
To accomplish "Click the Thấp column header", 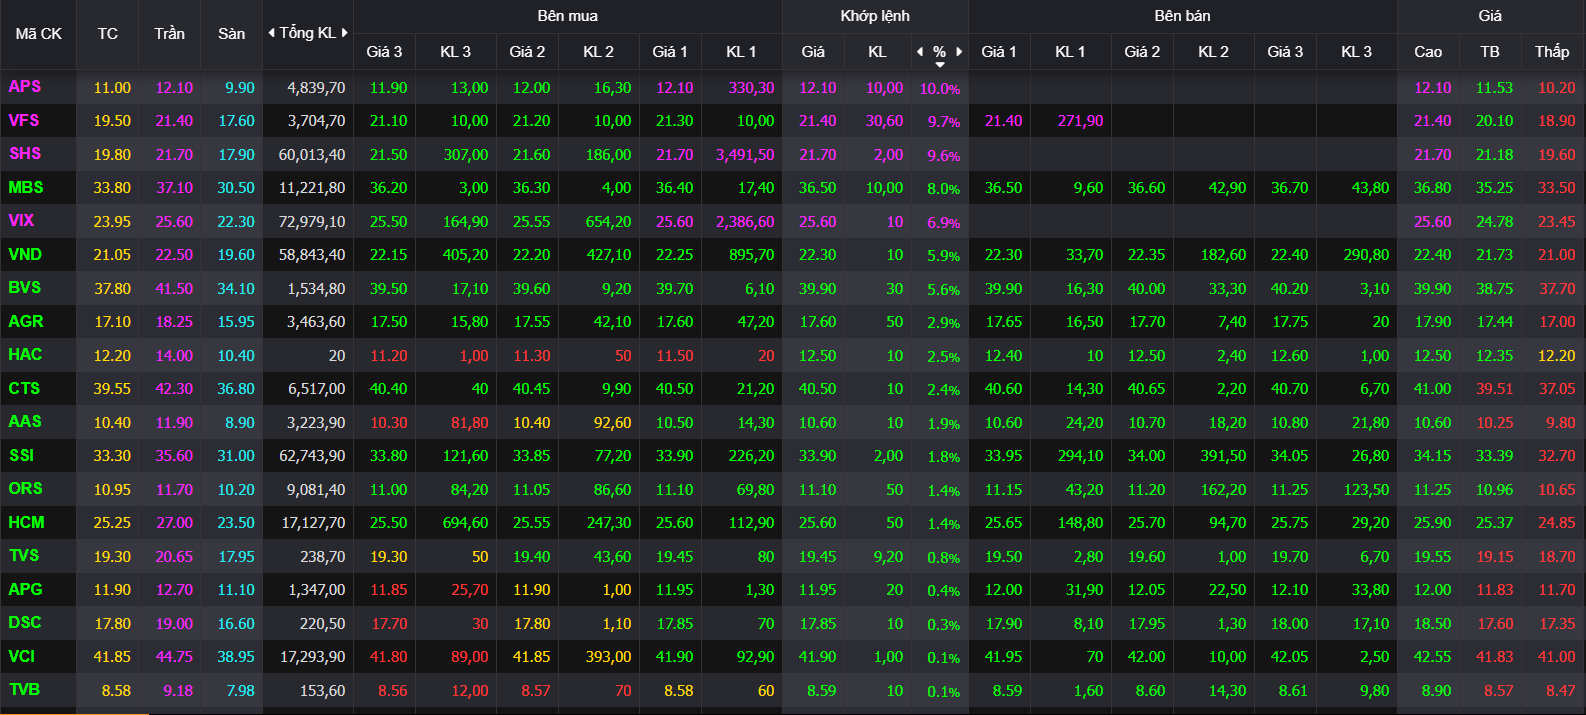I will [x=1552, y=52].
